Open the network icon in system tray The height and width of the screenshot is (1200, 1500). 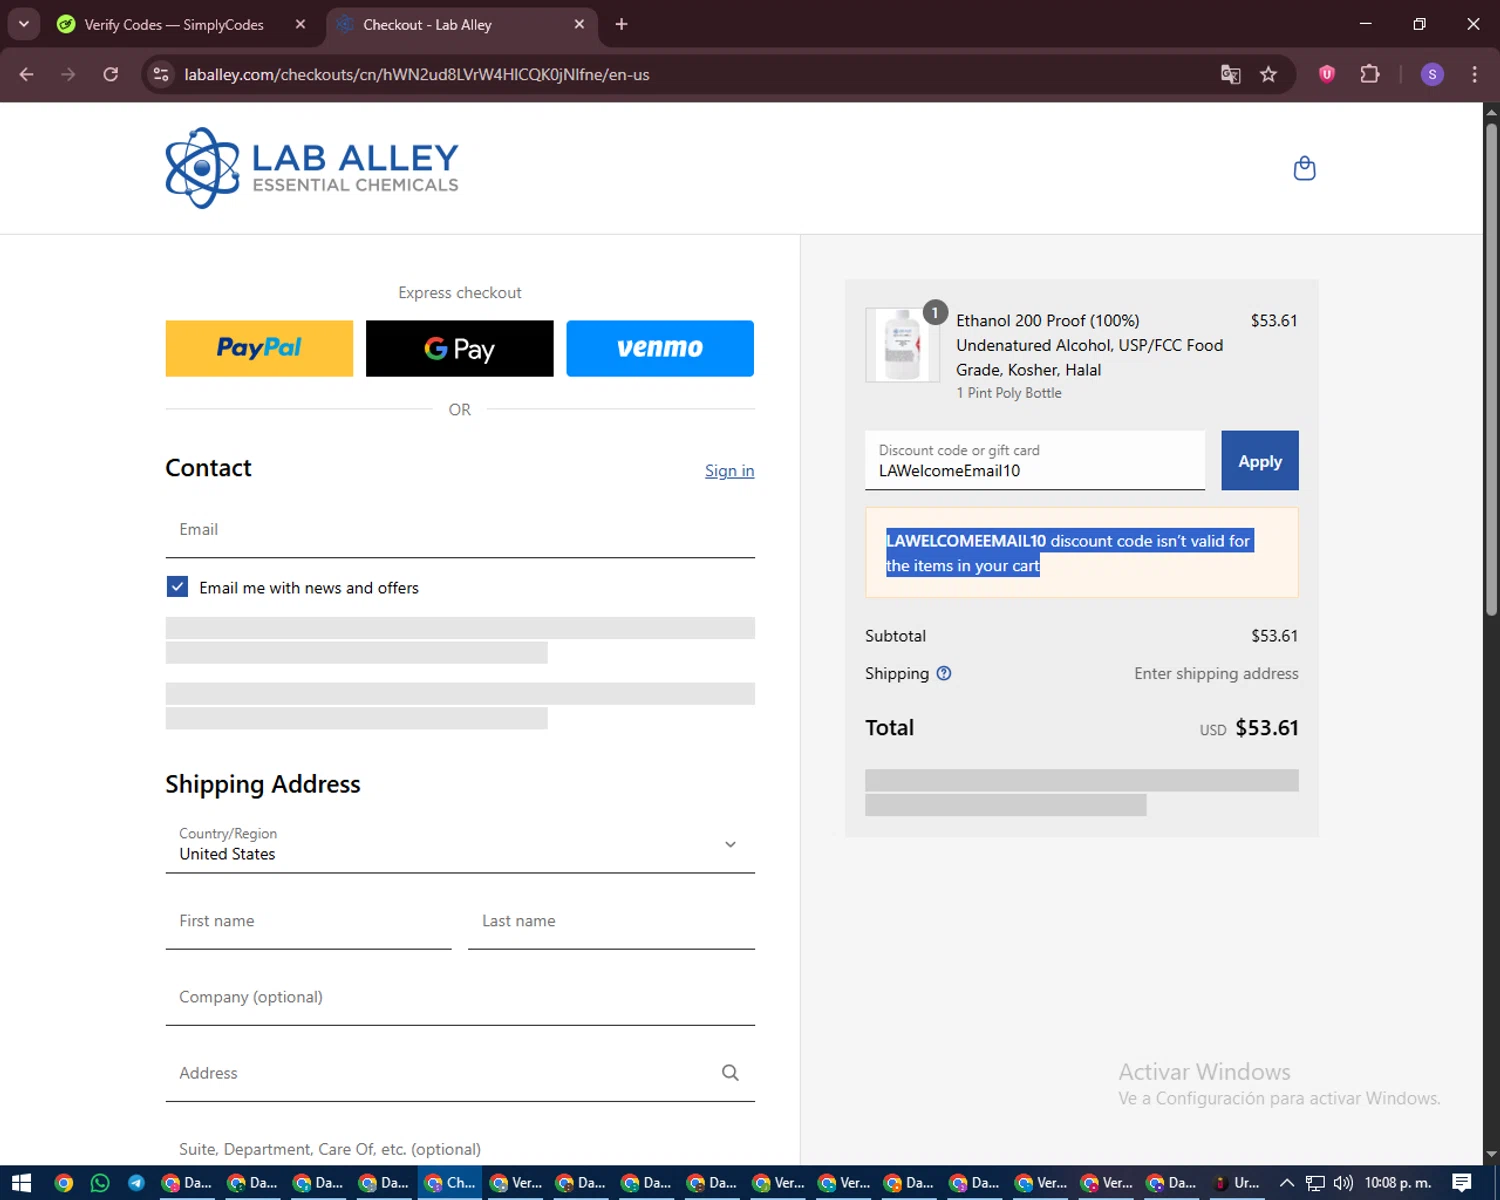(1315, 1183)
